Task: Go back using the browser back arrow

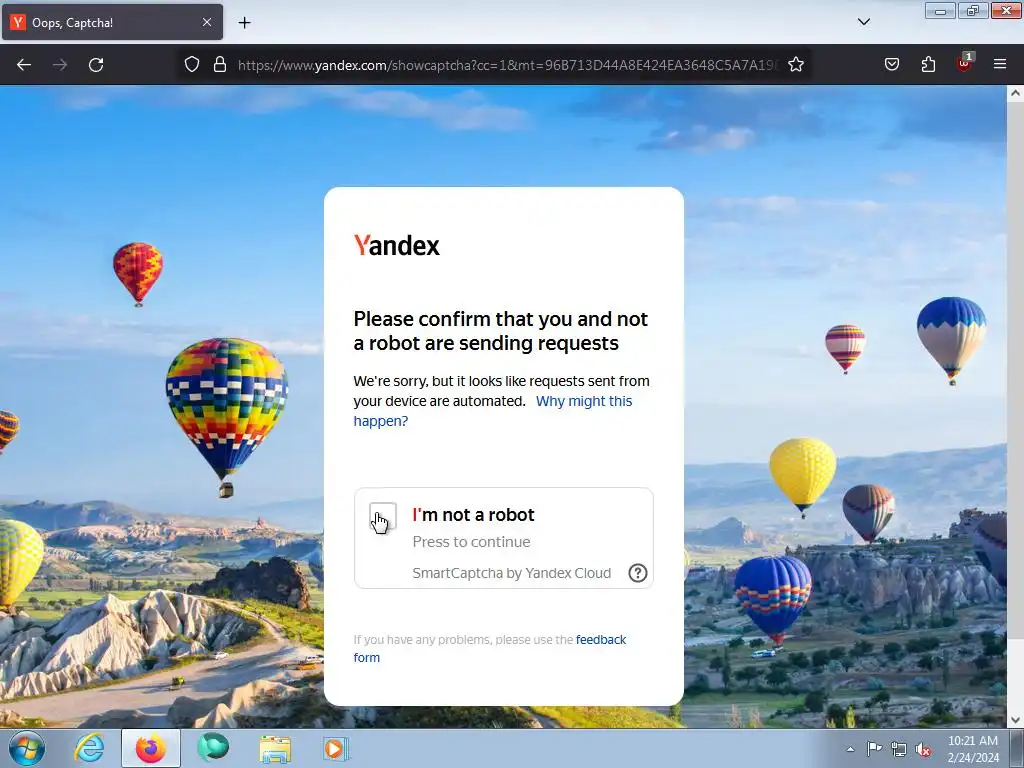Action: (x=24, y=65)
